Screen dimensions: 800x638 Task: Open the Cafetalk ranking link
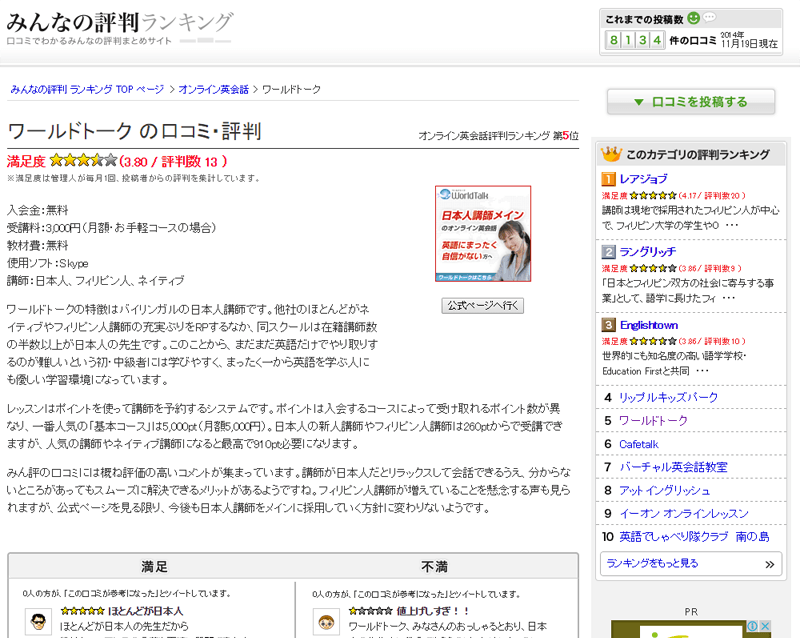click(639, 444)
